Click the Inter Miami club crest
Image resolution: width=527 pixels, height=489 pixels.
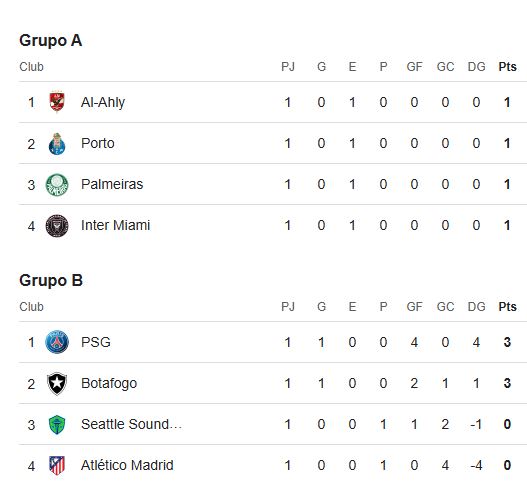pyautogui.click(x=57, y=226)
